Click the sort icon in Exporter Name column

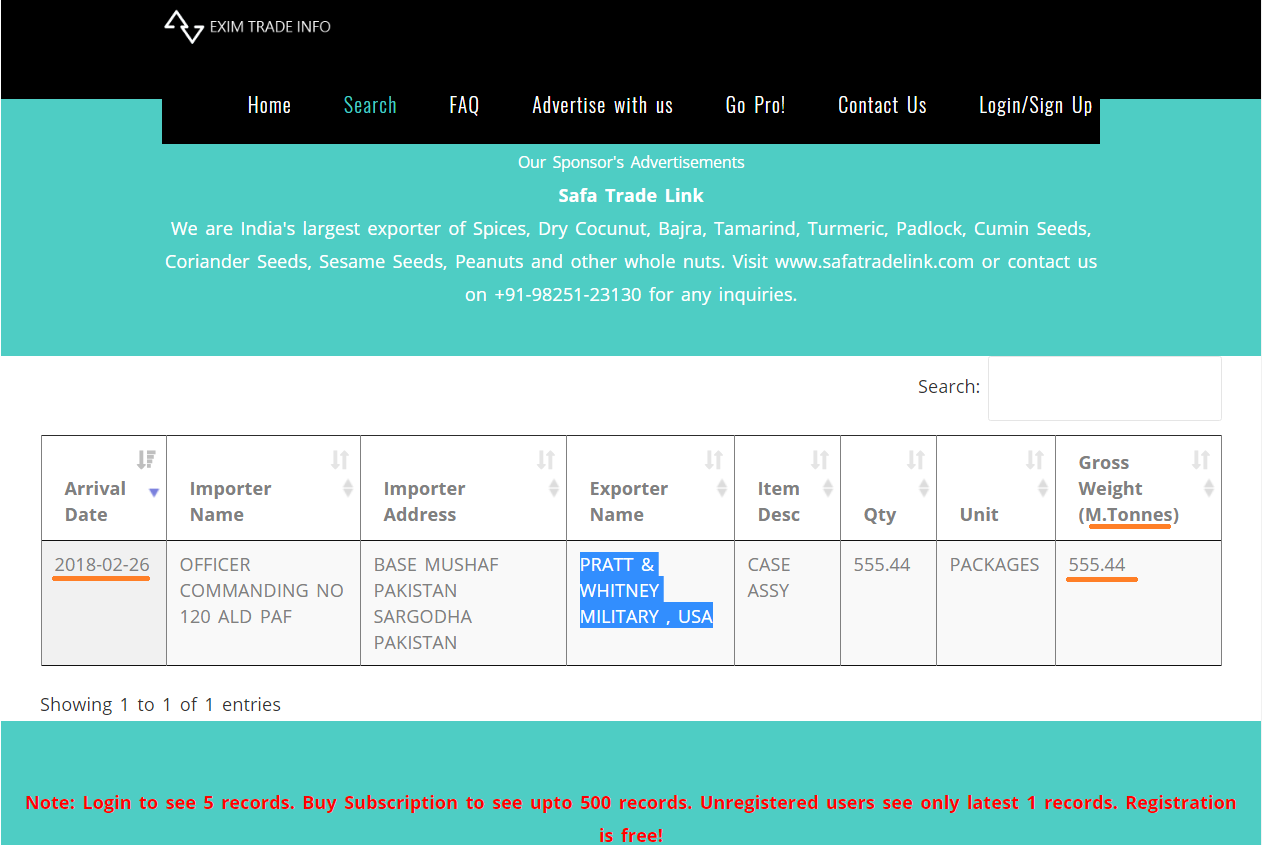point(714,460)
